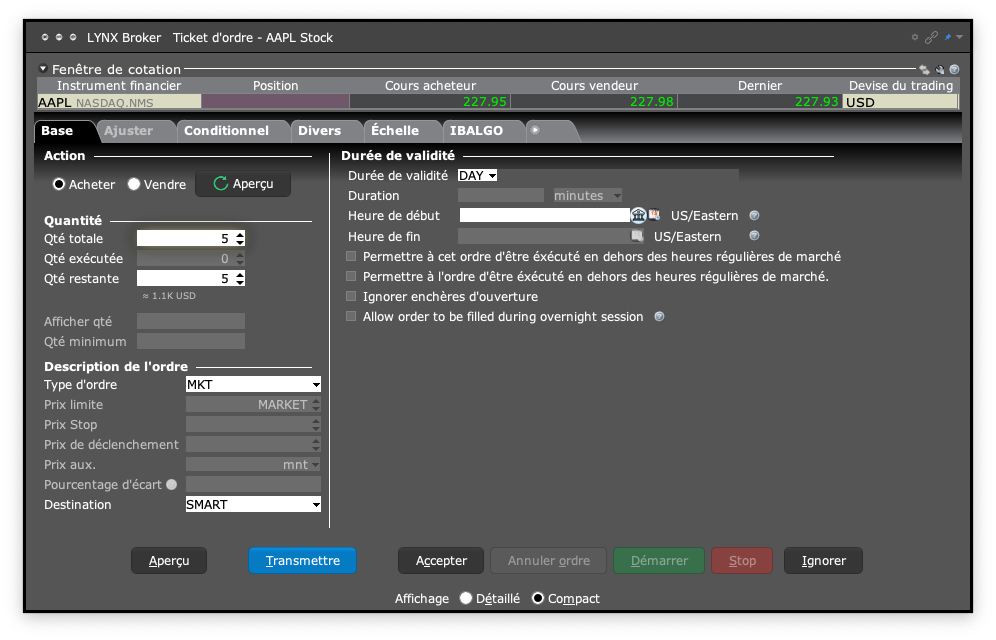
Task: Click into the Heure de début input field
Action: [x=544, y=215]
